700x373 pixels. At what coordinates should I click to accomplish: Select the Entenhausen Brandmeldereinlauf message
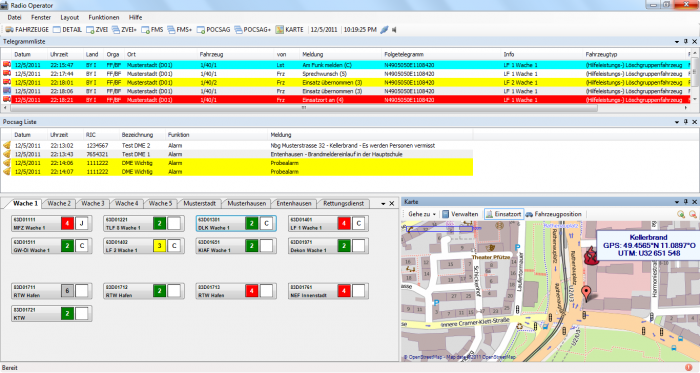(238, 154)
